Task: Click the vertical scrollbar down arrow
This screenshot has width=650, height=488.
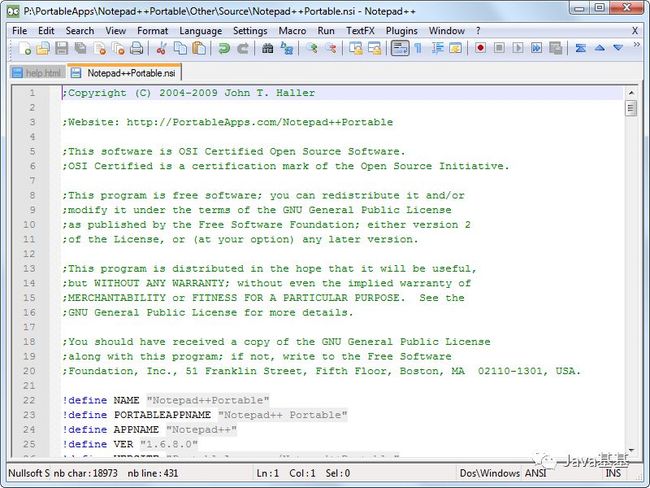Action: (x=631, y=450)
